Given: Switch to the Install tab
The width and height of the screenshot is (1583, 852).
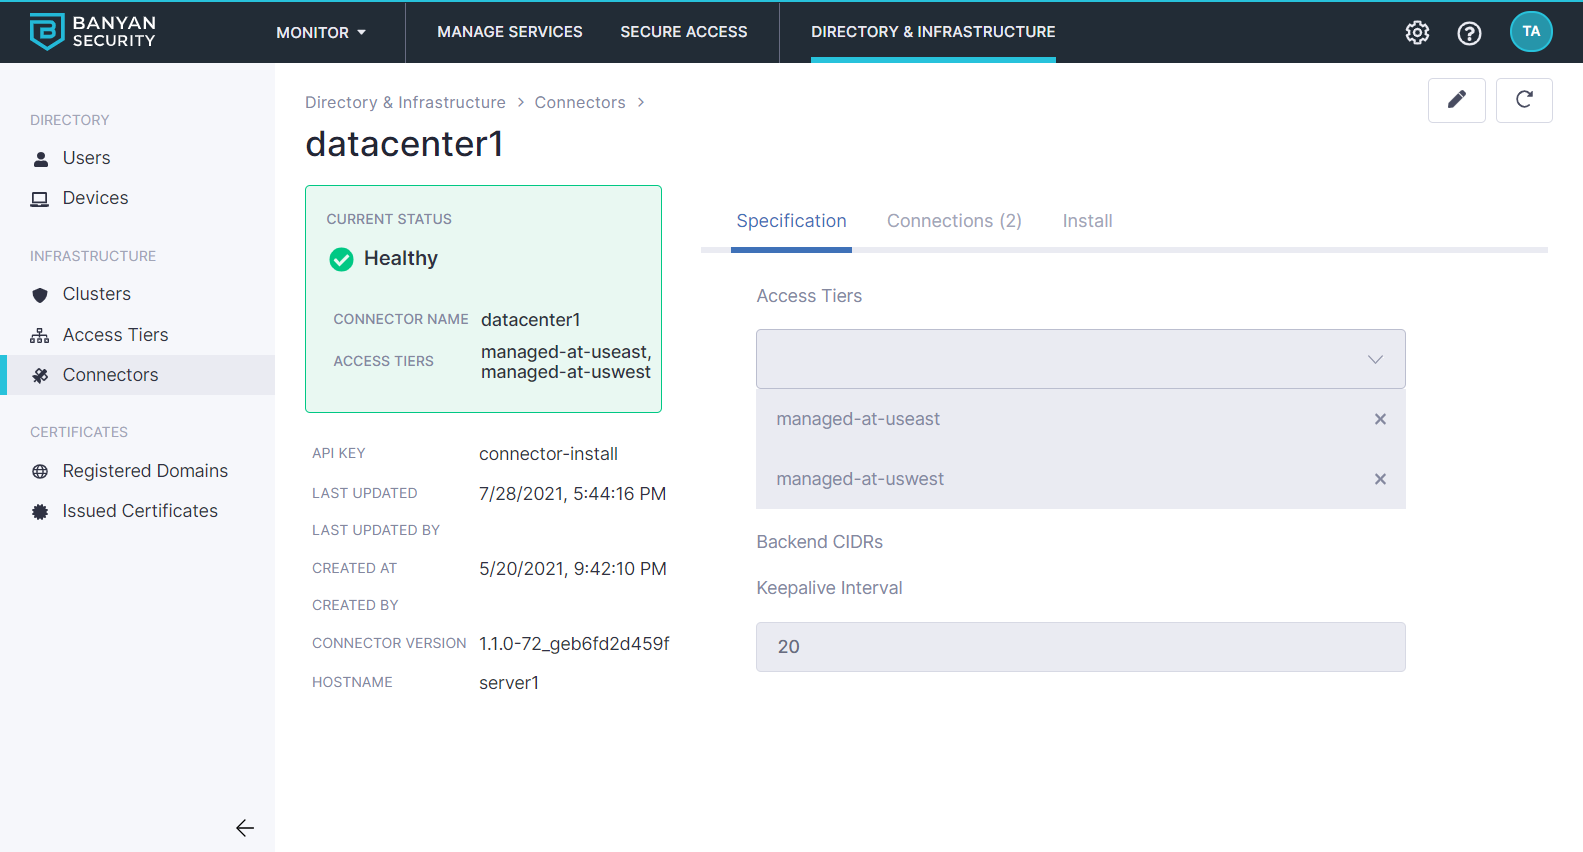Looking at the screenshot, I should click(1087, 221).
